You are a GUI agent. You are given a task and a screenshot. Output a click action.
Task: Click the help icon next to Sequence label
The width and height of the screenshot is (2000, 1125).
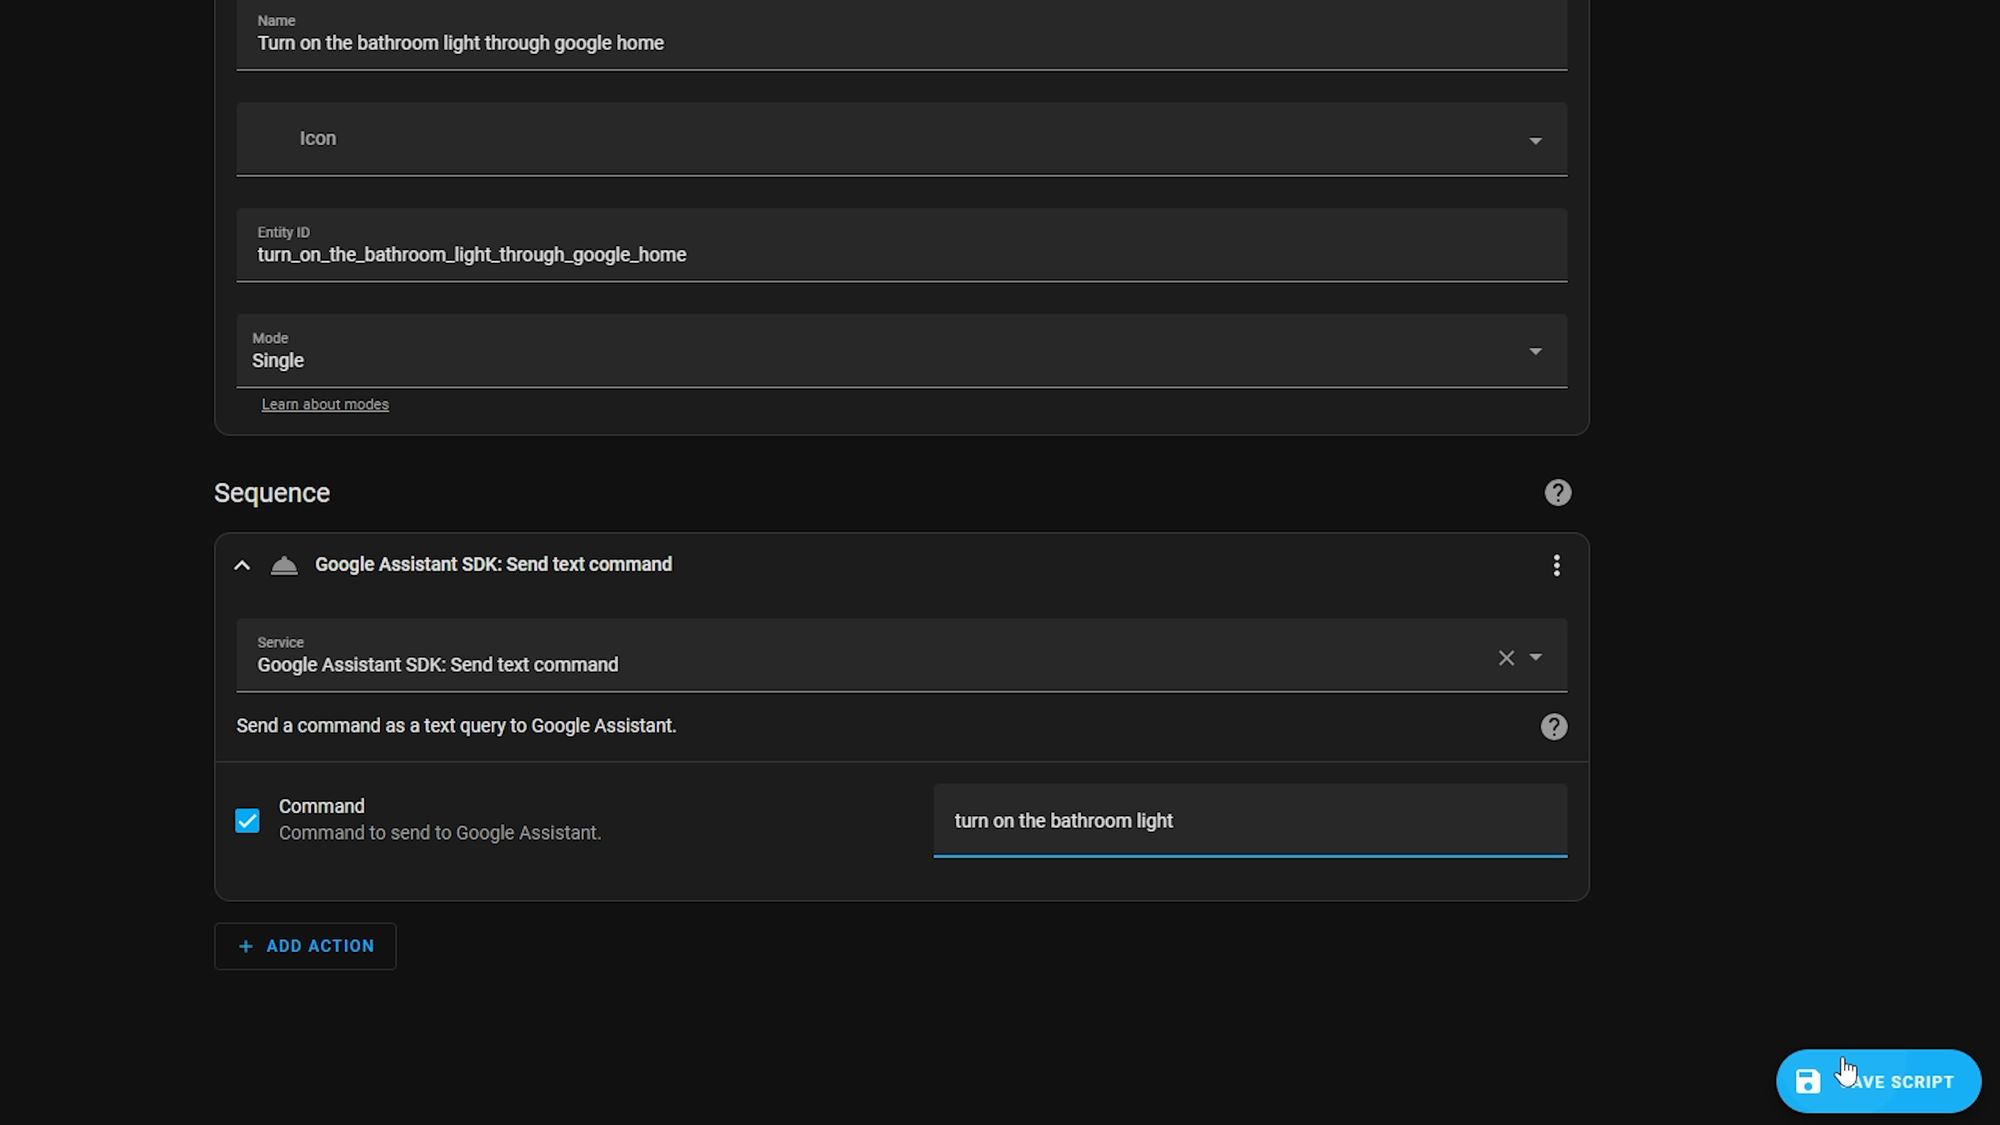pyautogui.click(x=1558, y=492)
